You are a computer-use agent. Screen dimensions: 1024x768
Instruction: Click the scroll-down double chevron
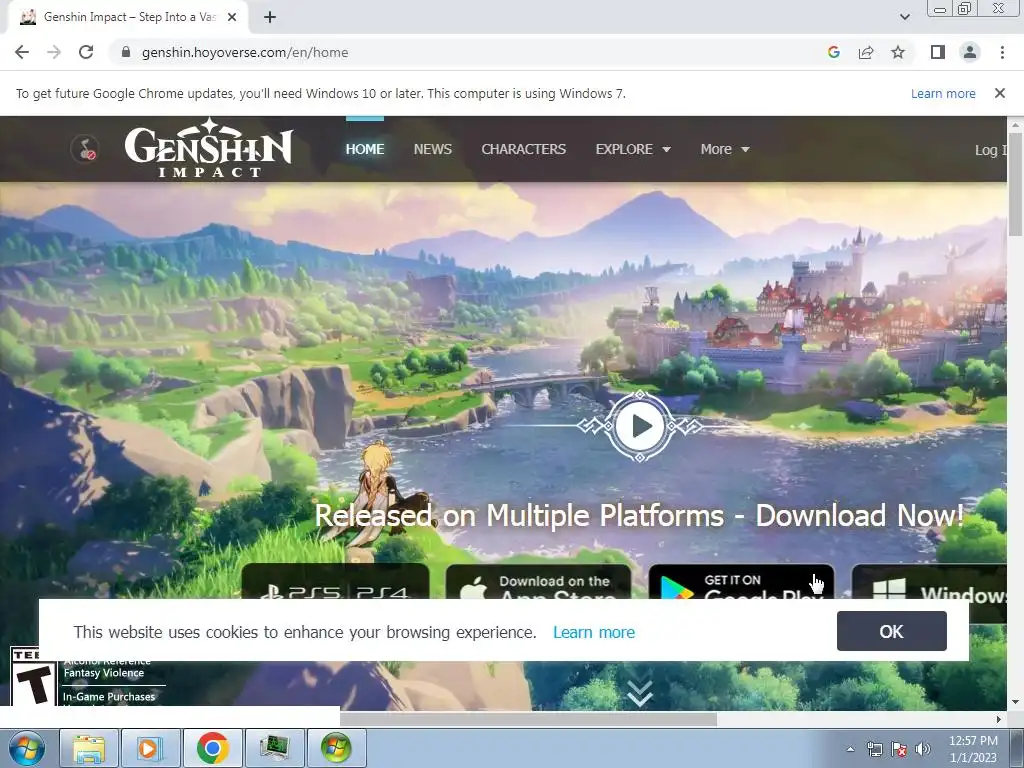pos(640,693)
